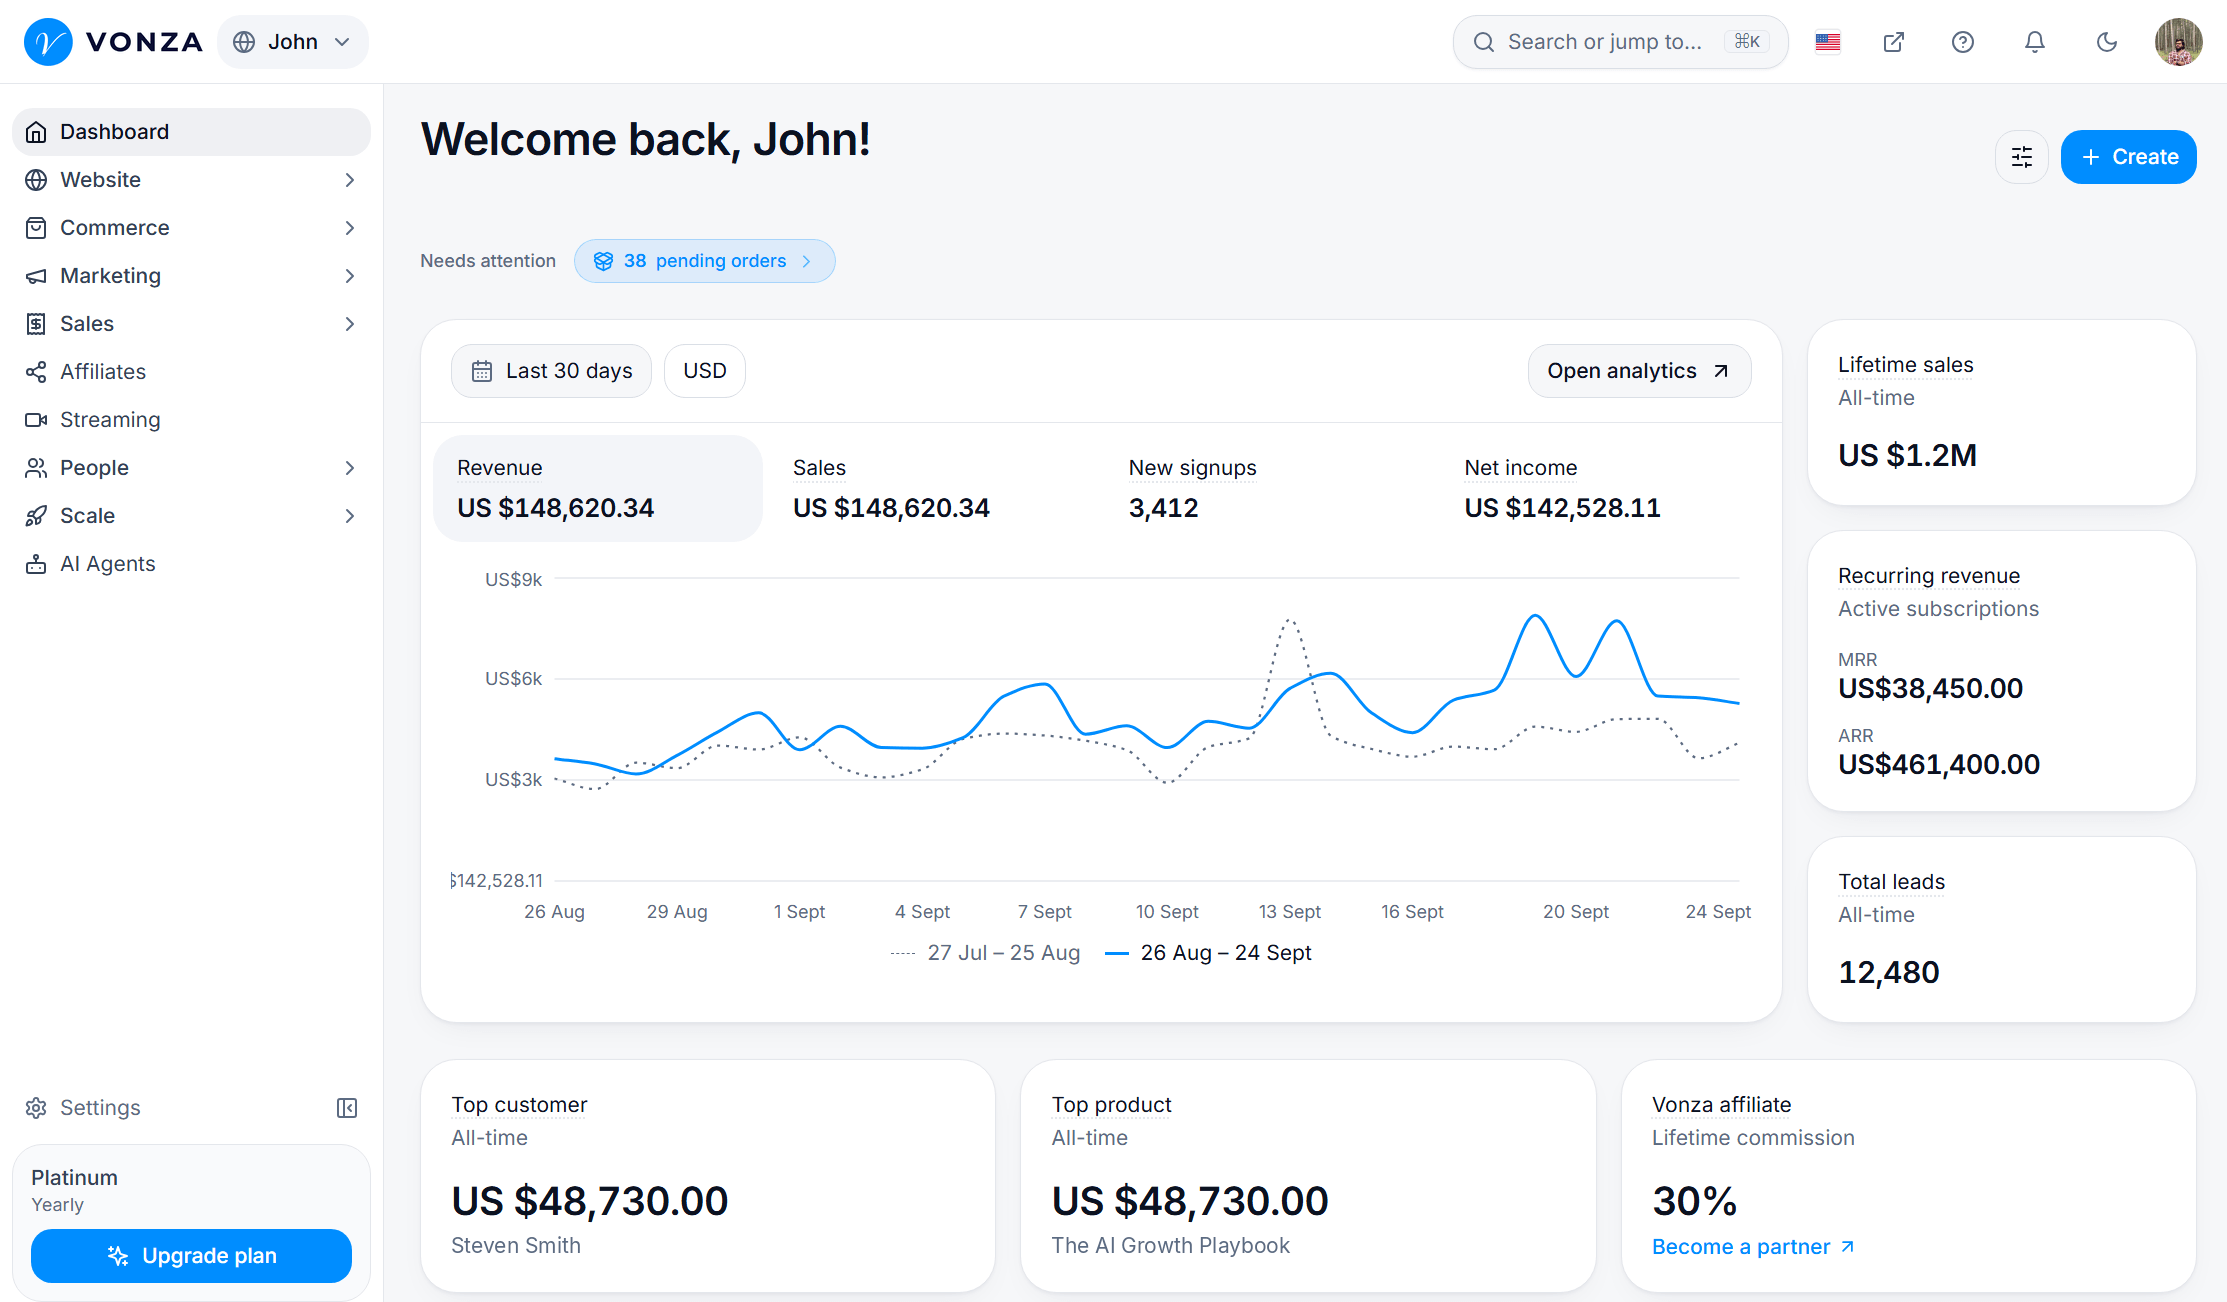The height and width of the screenshot is (1302, 2227).
Task: Click the Scale rocket icon
Action: [36, 516]
